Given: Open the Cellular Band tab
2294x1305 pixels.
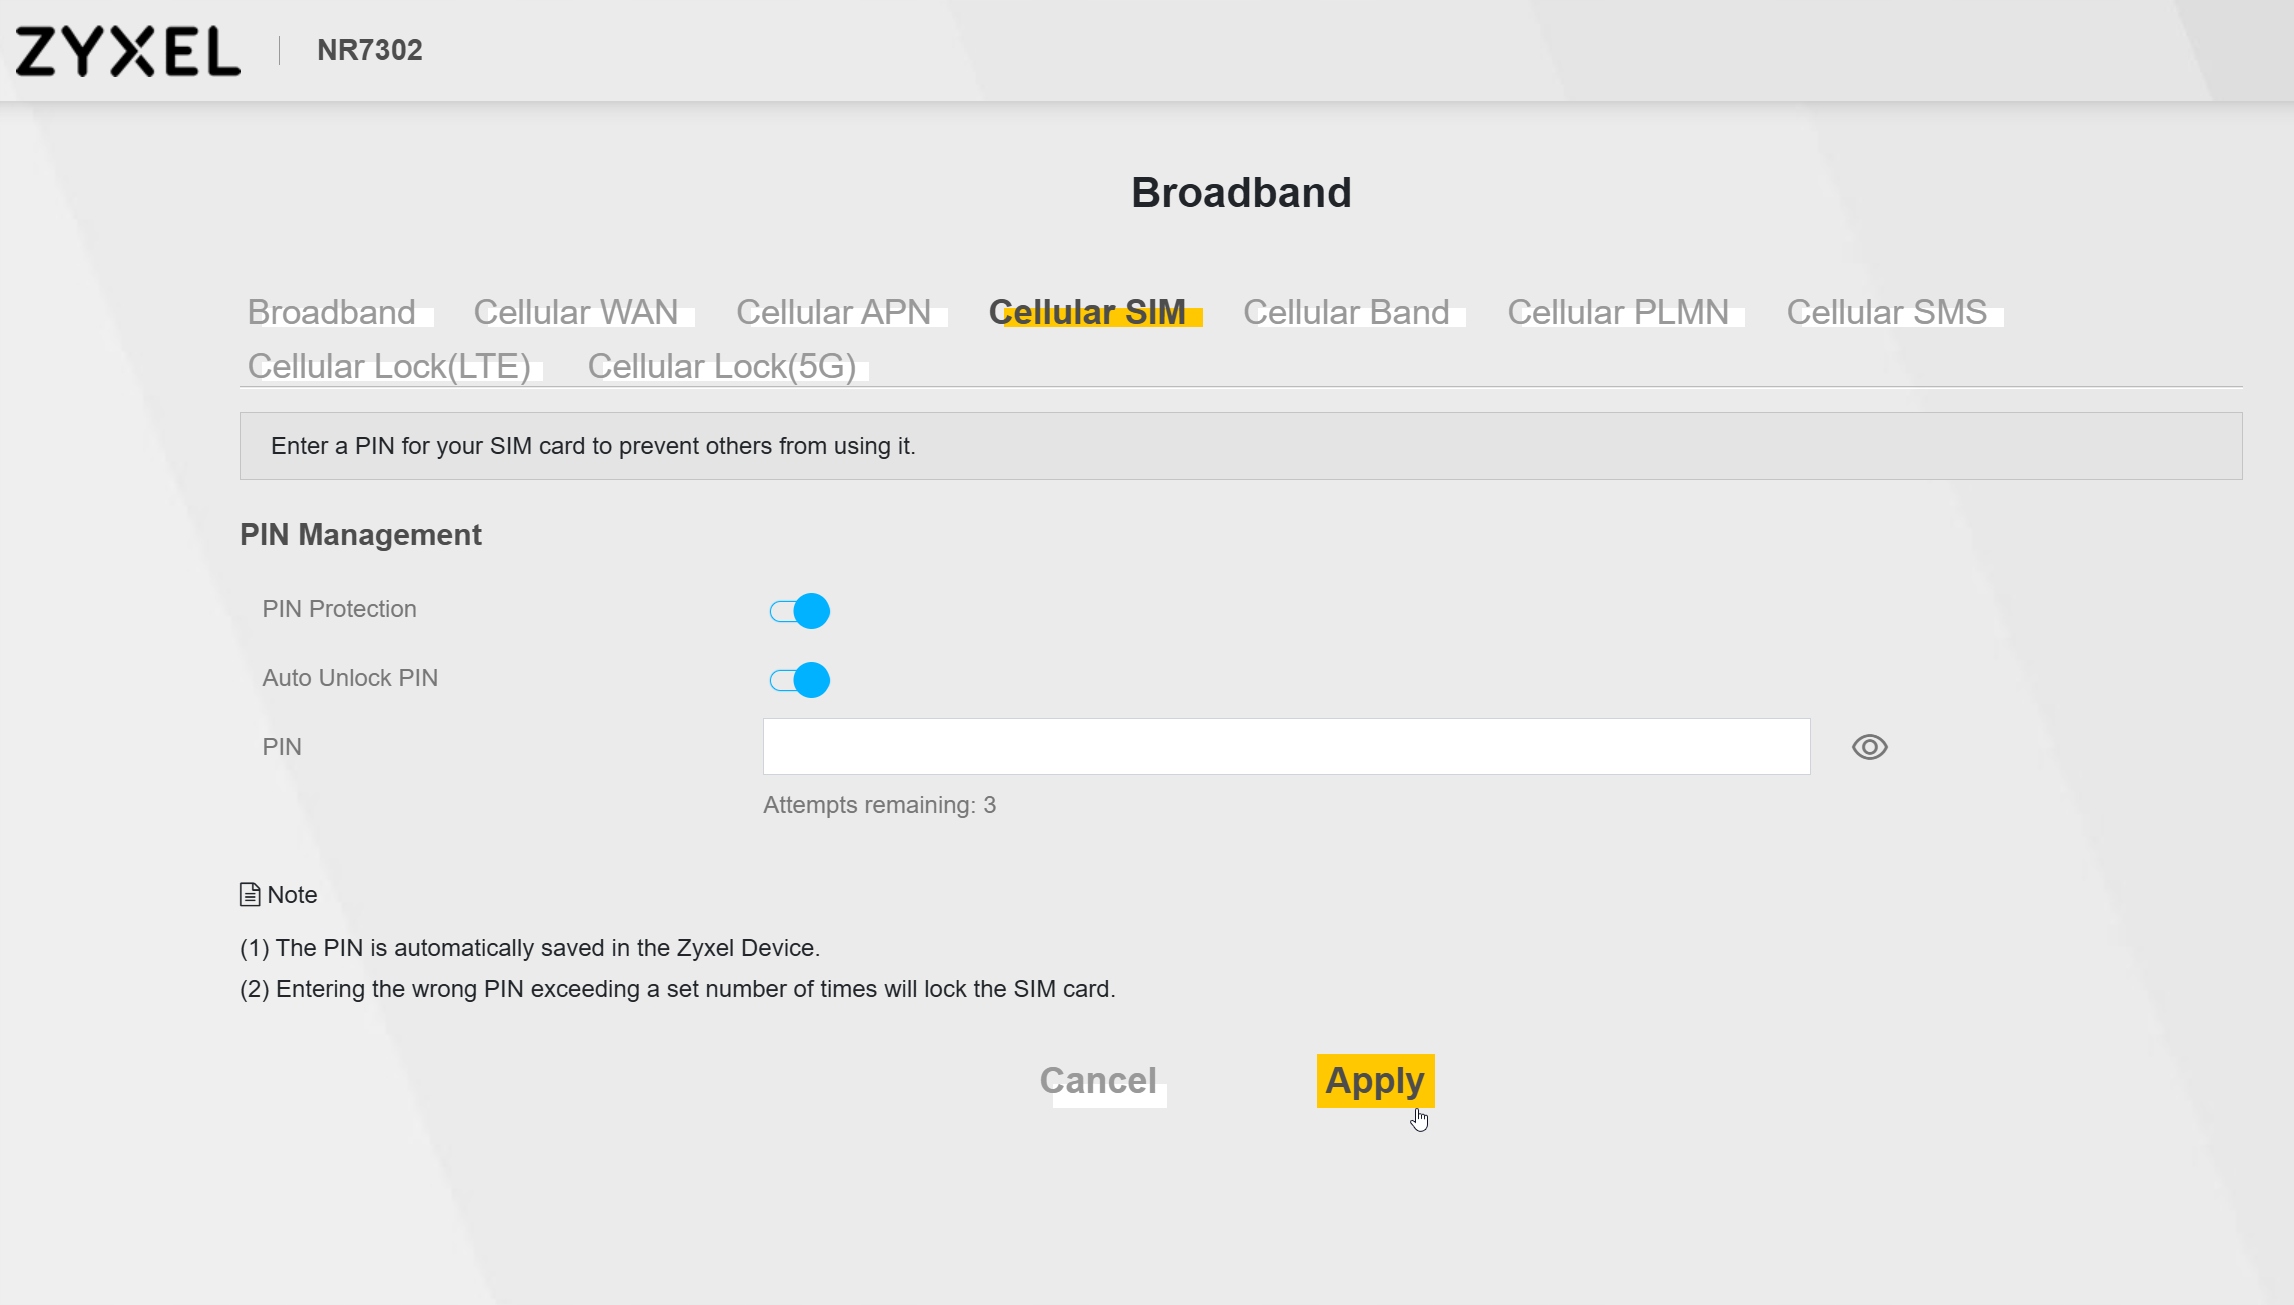Looking at the screenshot, I should tap(1345, 312).
